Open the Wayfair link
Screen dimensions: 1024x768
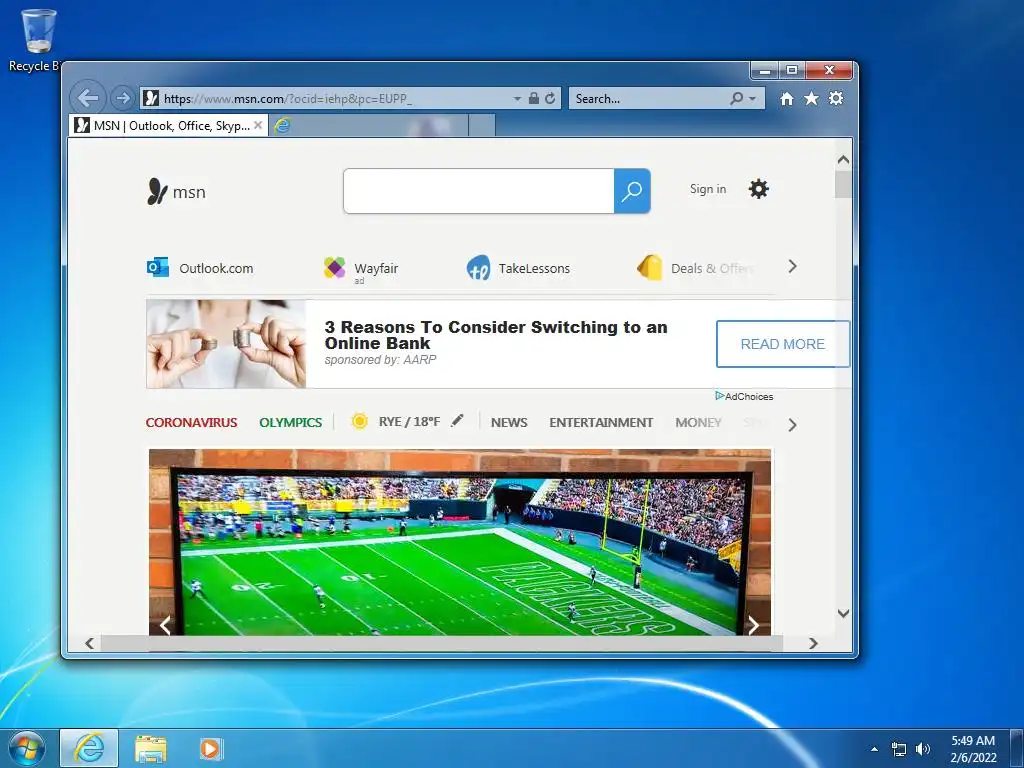point(376,268)
